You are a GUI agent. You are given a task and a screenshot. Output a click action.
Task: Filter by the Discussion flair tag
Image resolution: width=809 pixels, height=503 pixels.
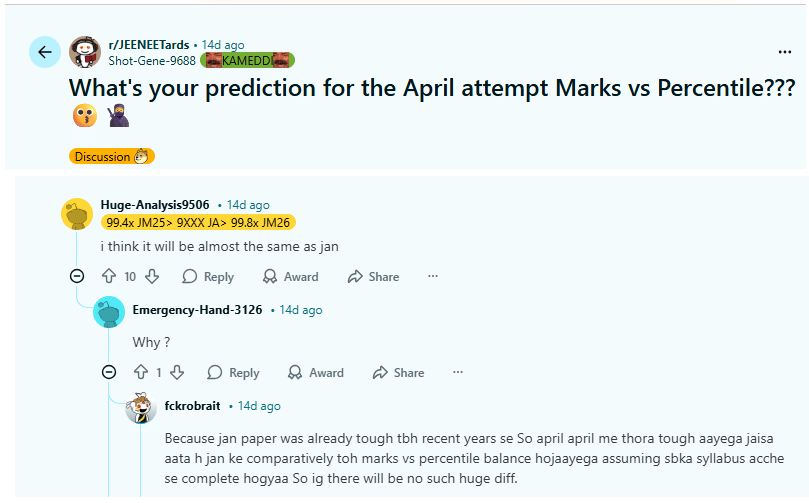click(x=112, y=156)
